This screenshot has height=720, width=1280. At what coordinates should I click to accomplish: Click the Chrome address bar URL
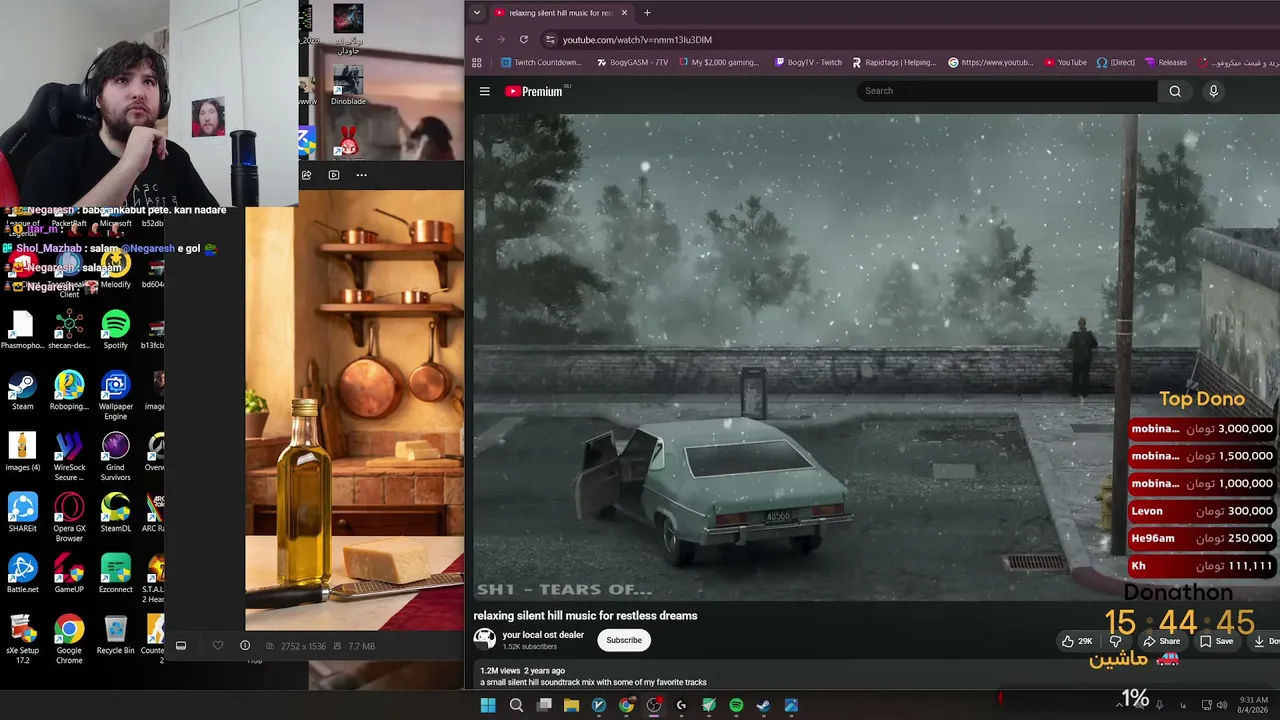pos(637,40)
